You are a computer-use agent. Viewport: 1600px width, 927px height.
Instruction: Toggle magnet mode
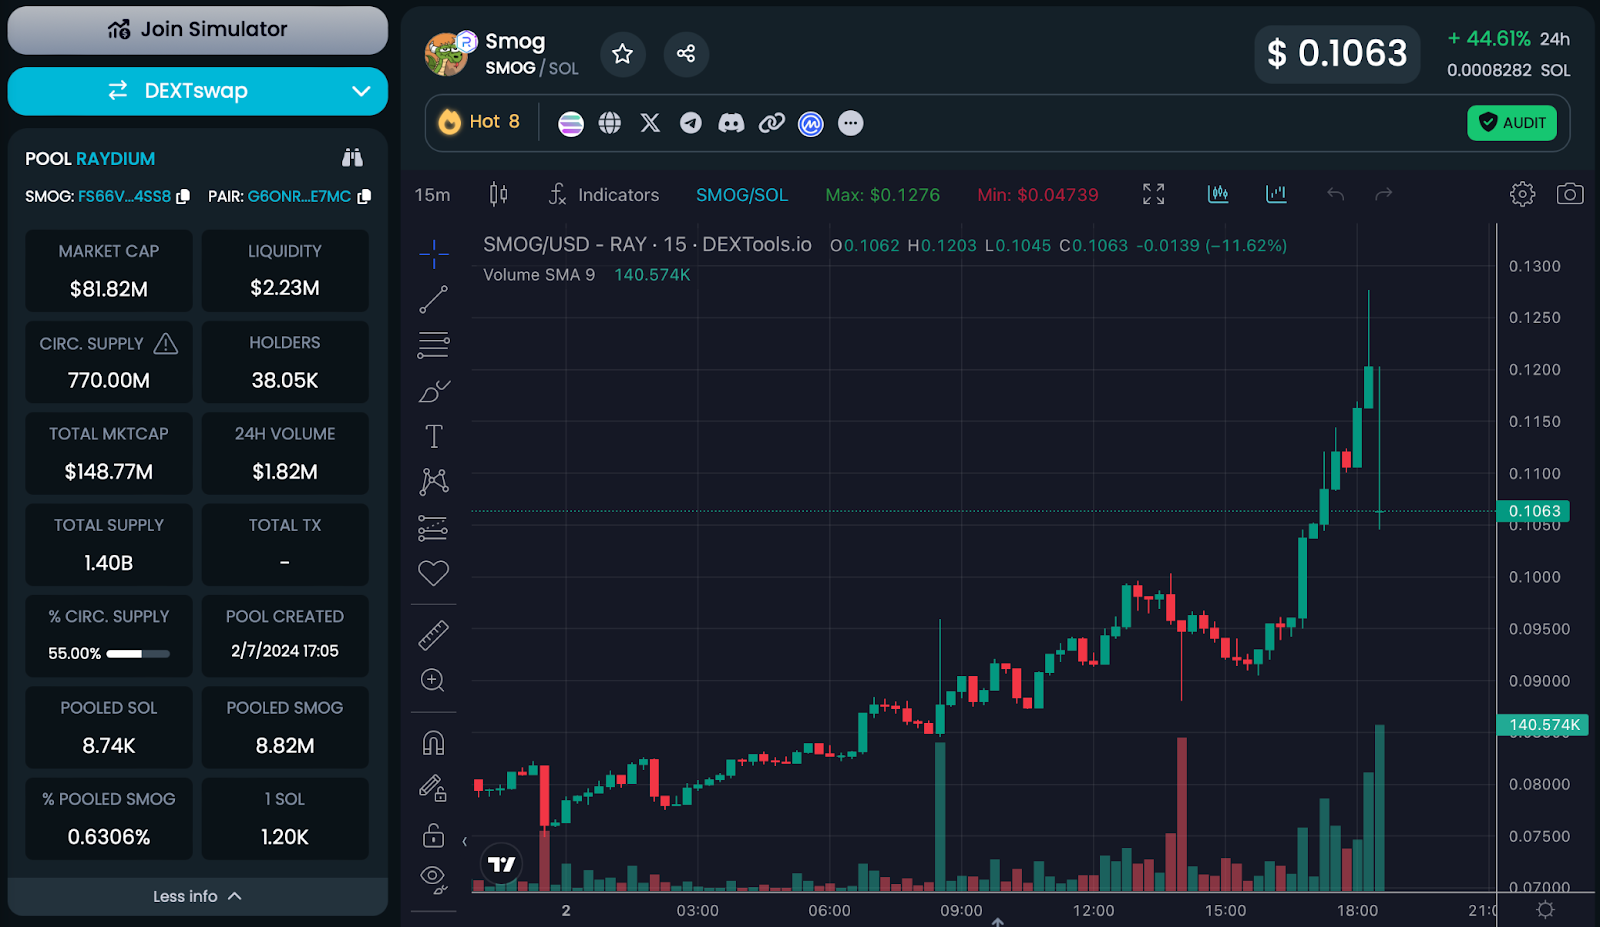(433, 743)
